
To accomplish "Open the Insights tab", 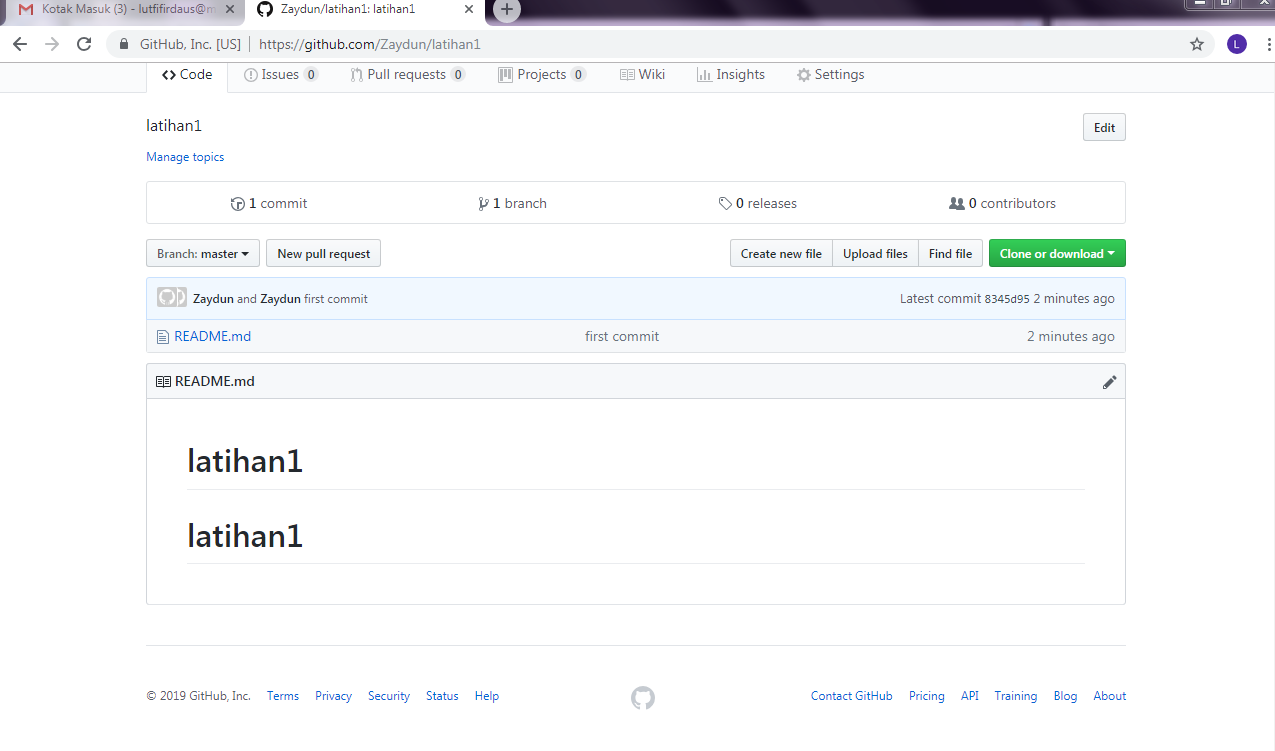I will coord(731,75).
